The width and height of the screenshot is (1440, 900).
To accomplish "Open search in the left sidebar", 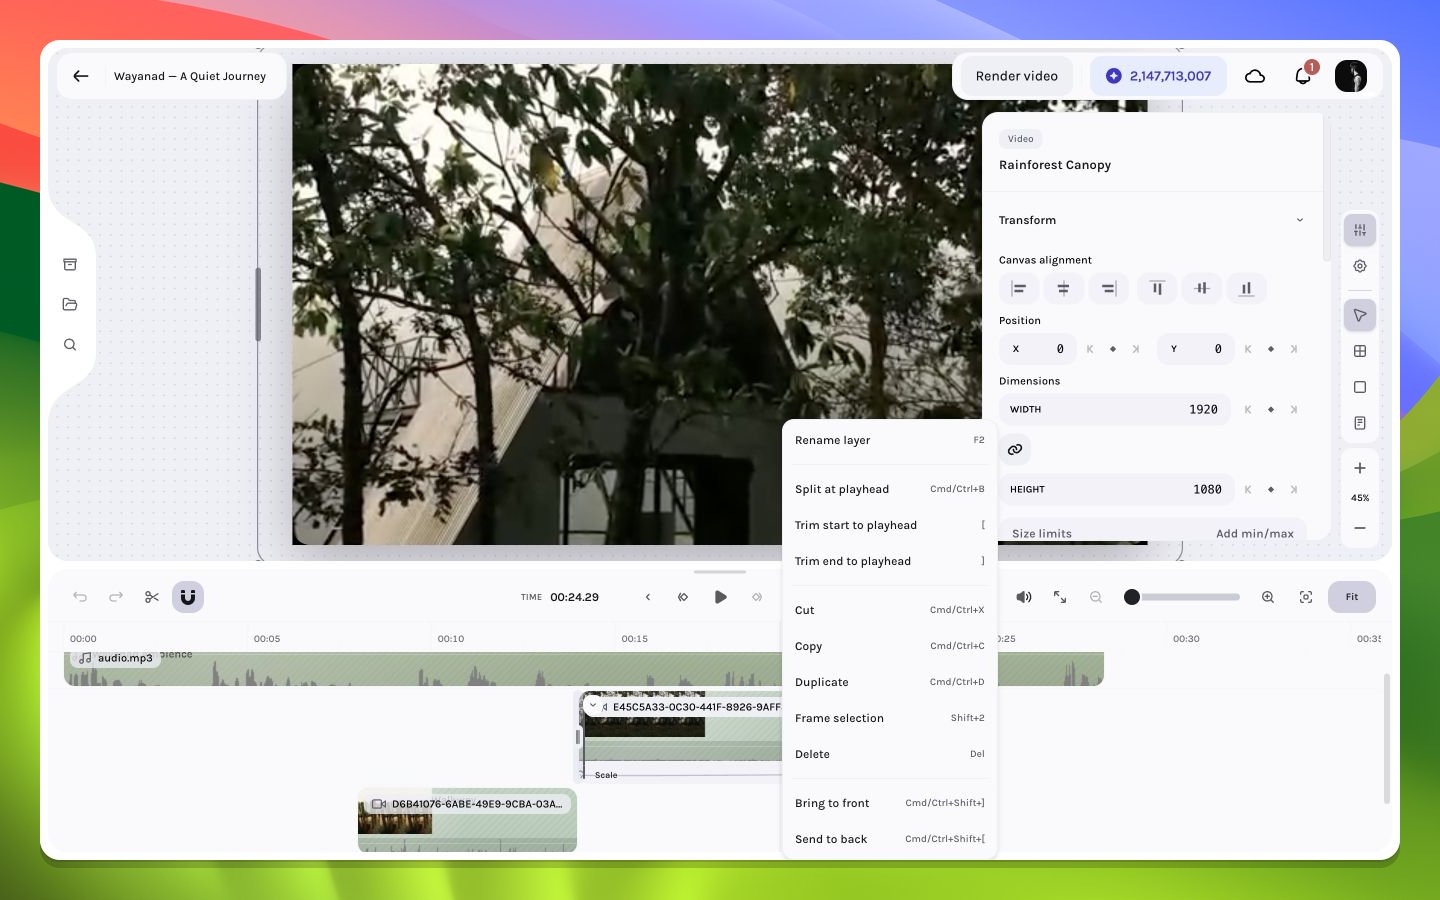I will pyautogui.click(x=70, y=345).
